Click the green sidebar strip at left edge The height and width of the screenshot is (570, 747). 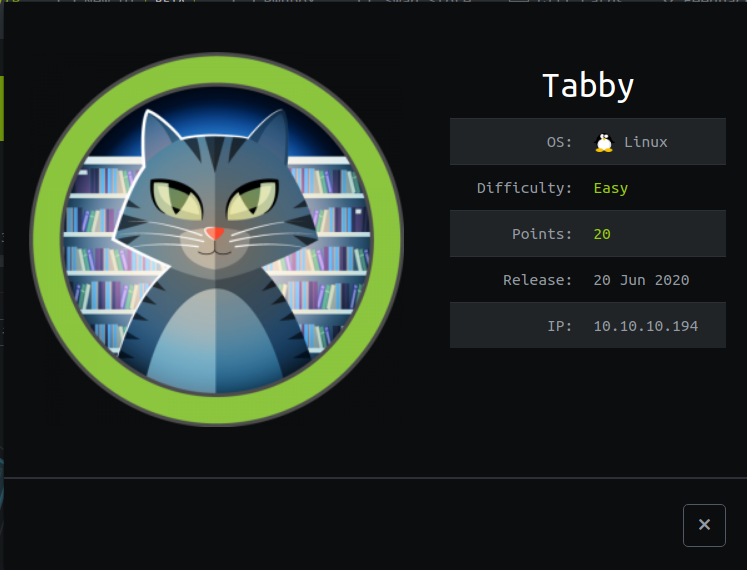point(2,108)
